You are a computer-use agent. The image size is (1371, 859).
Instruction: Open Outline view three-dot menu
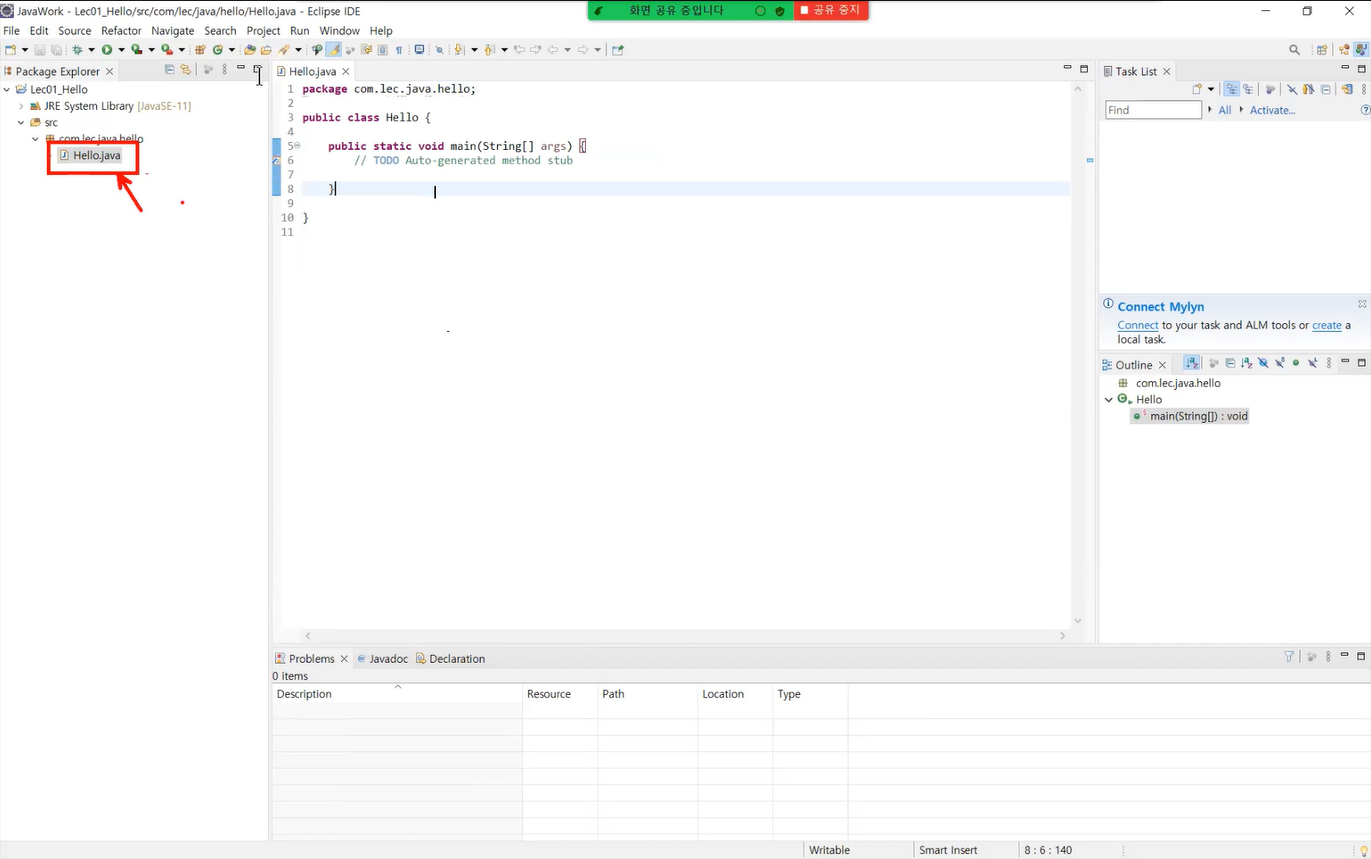point(1329,364)
